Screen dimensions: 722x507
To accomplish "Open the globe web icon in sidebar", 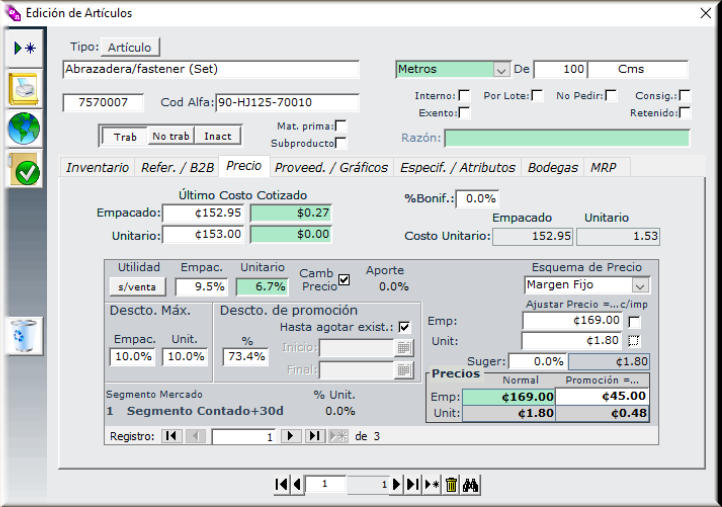I will coord(24,130).
